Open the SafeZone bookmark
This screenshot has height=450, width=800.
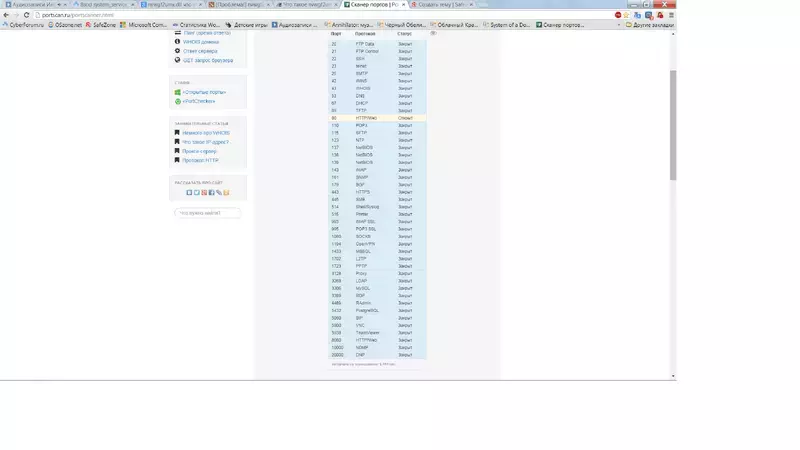pyautogui.click(x=101, y=24)
